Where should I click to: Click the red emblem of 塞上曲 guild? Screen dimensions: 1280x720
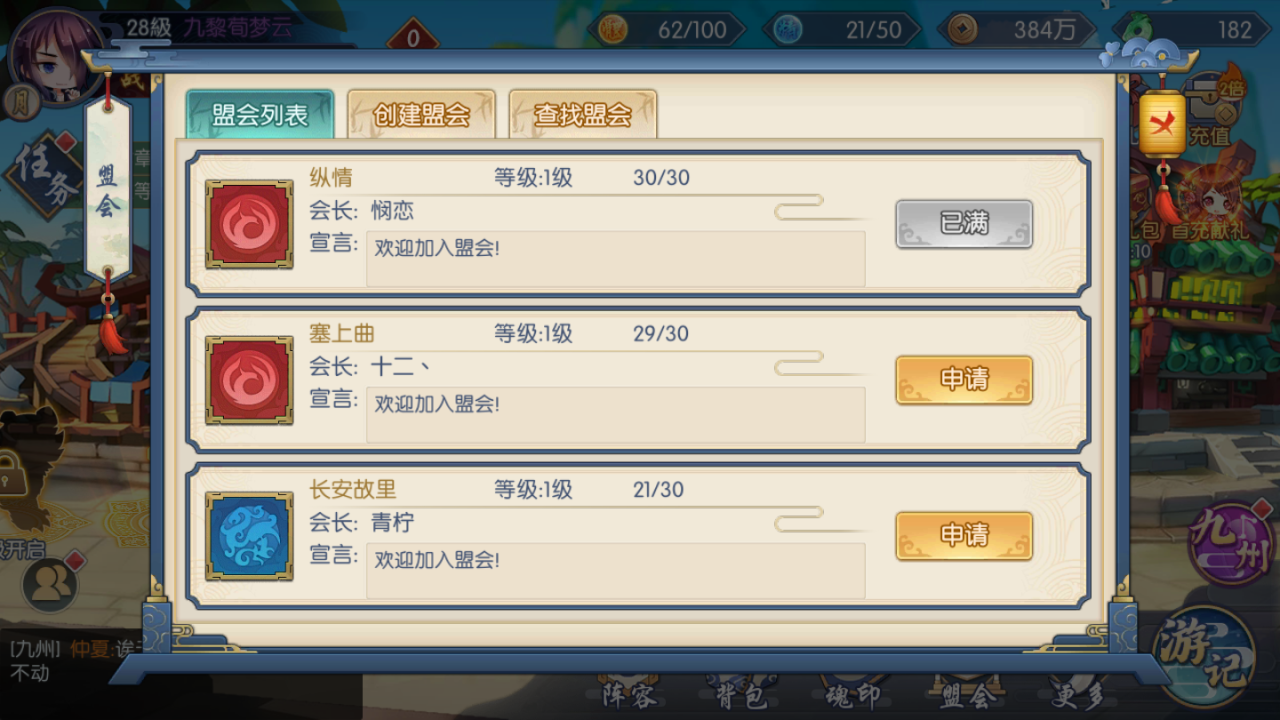pyautogui.click(x=249, y=380)
